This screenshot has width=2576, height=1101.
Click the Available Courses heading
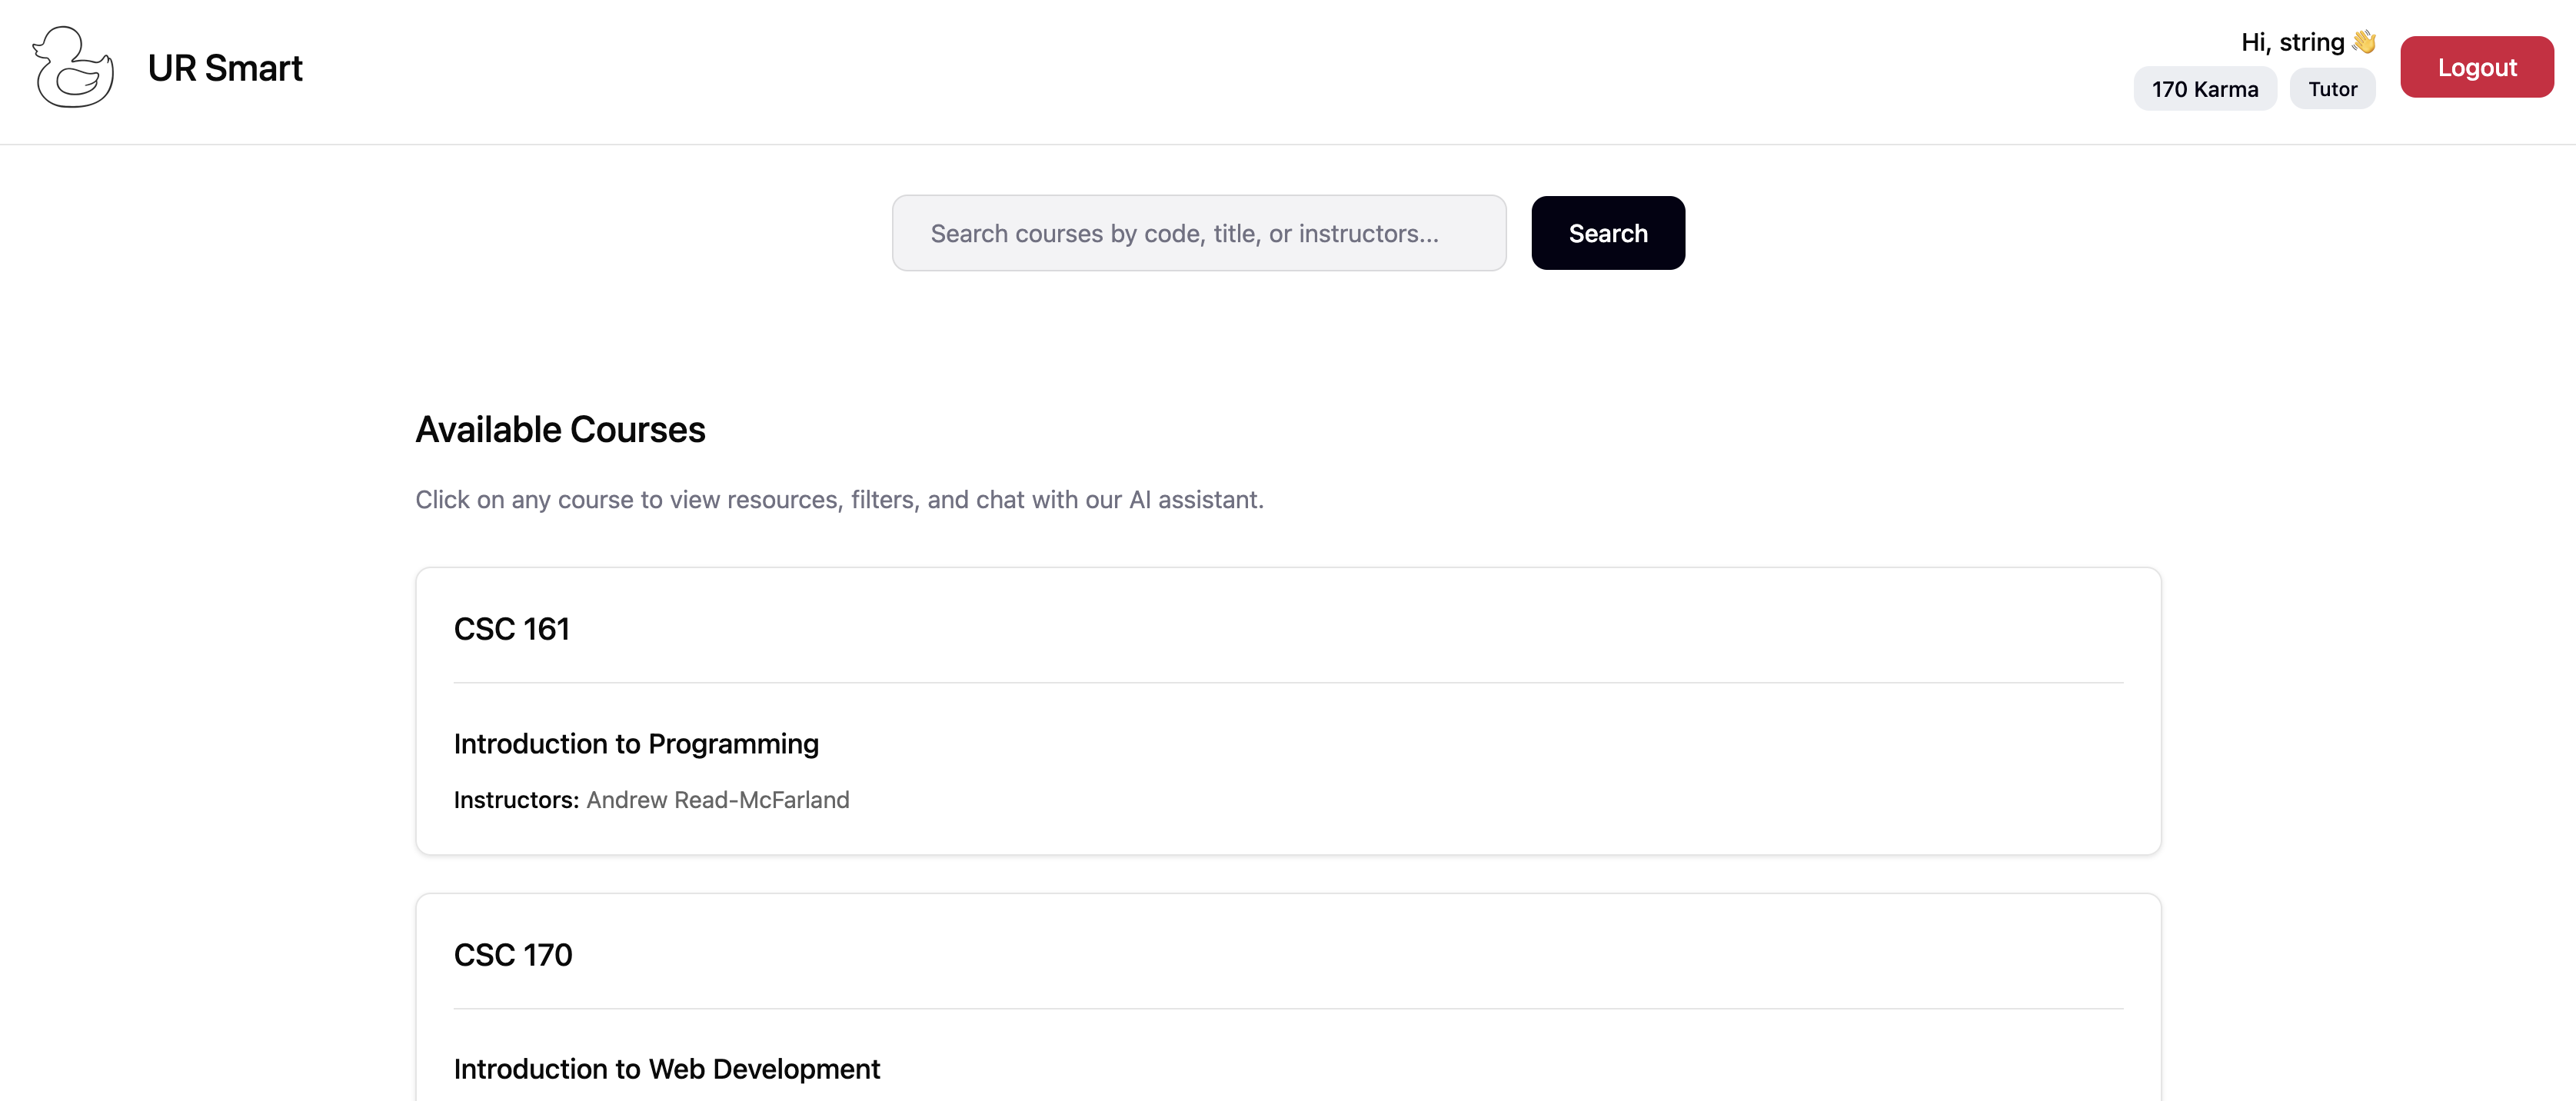(x=560, y=430)
